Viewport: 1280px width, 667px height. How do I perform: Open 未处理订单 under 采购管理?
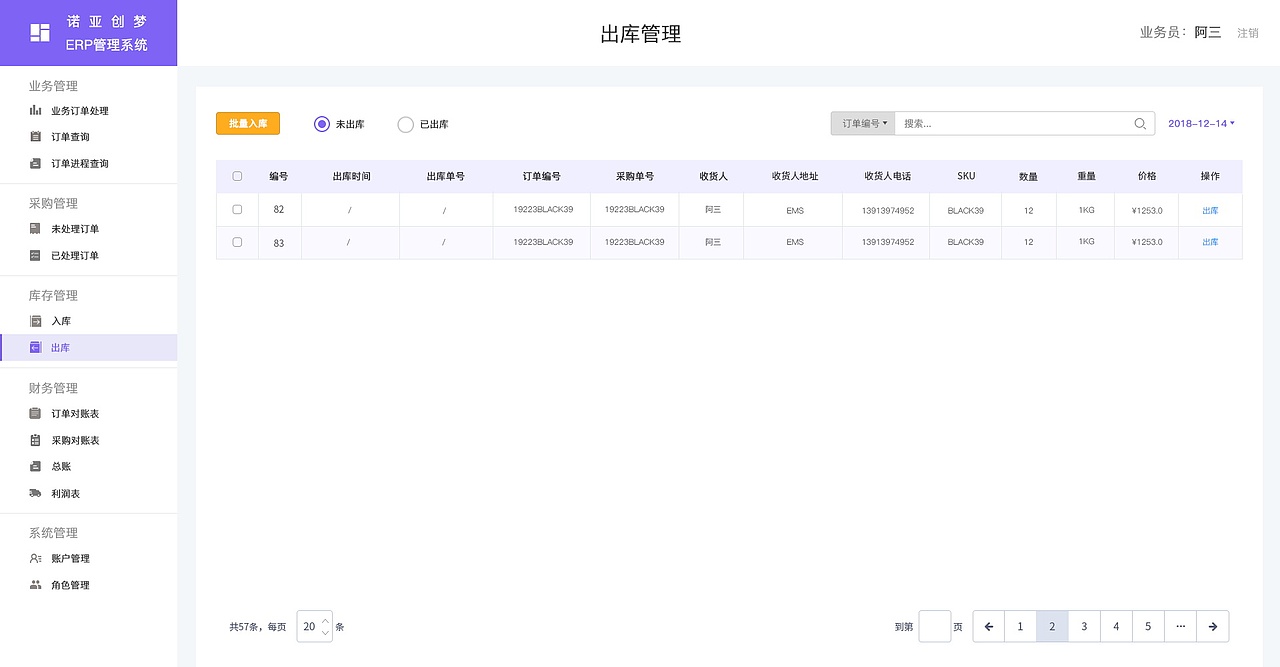[36, 228]
